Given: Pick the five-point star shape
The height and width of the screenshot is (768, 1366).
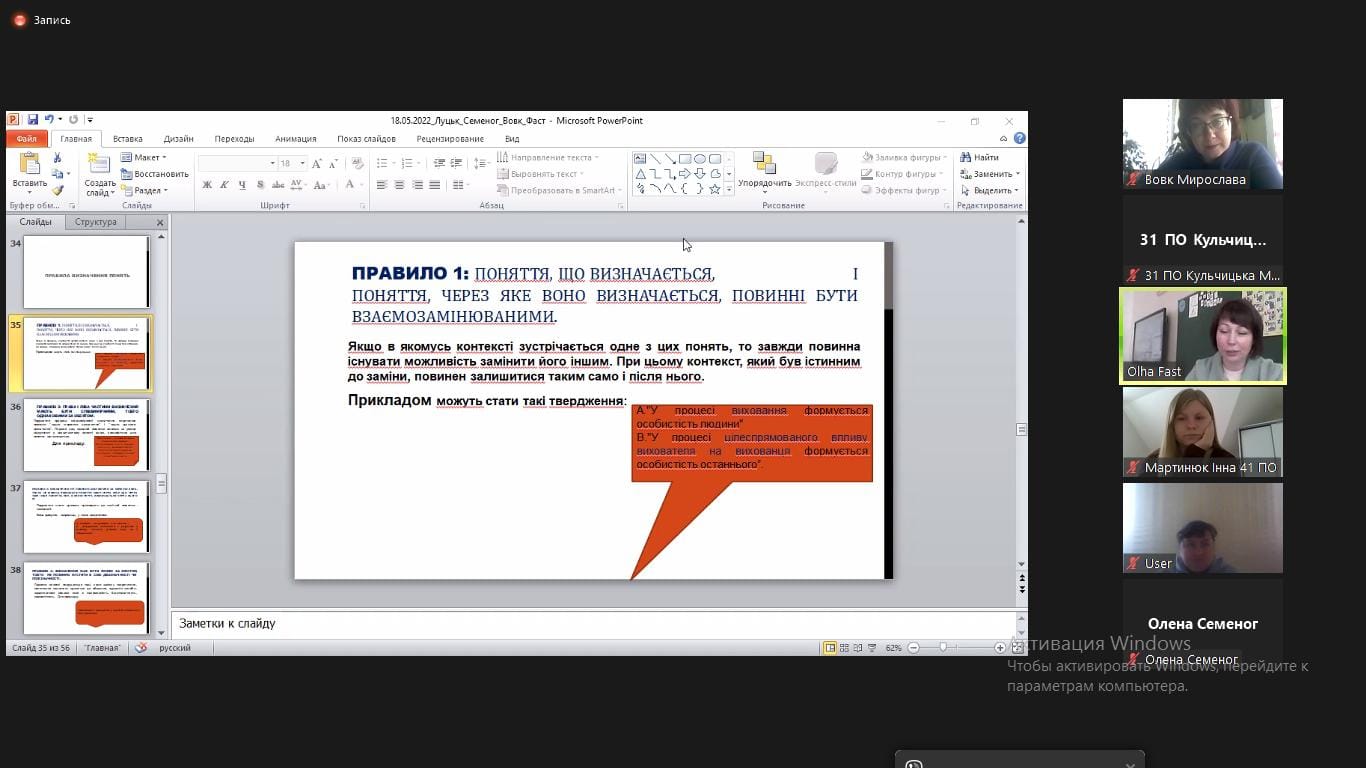Looking at the screenshot, I should coord(715,189).
